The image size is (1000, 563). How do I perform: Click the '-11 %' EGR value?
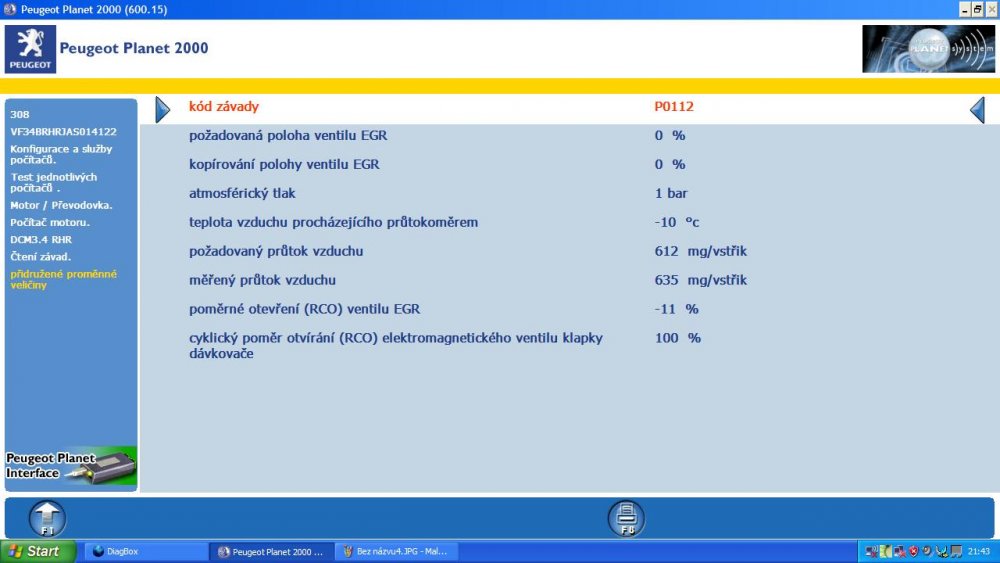[x=676, y=309]
